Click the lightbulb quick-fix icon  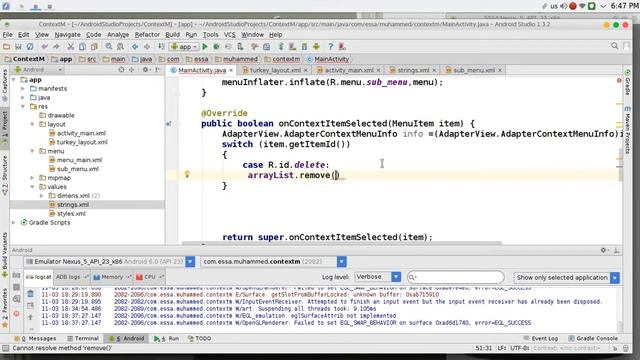coord(187,174)
